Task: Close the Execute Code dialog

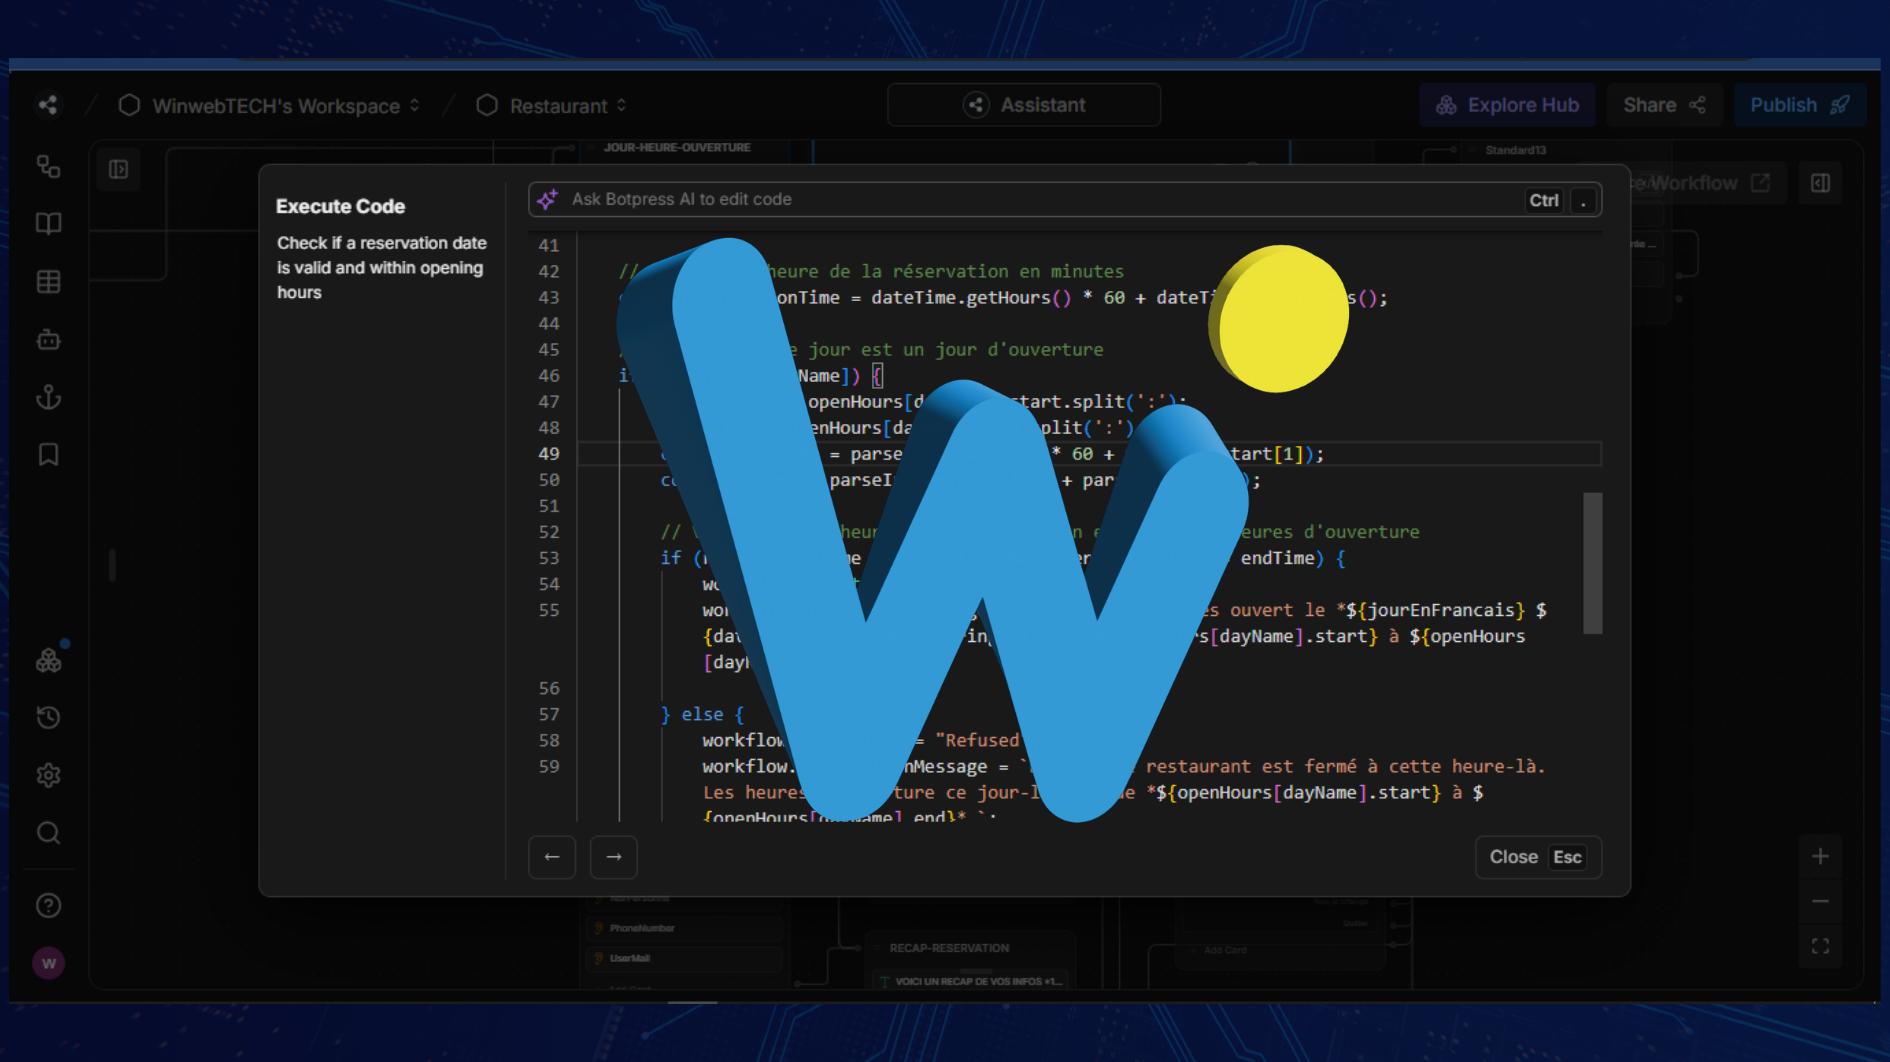Action: tap(1538, 857)
